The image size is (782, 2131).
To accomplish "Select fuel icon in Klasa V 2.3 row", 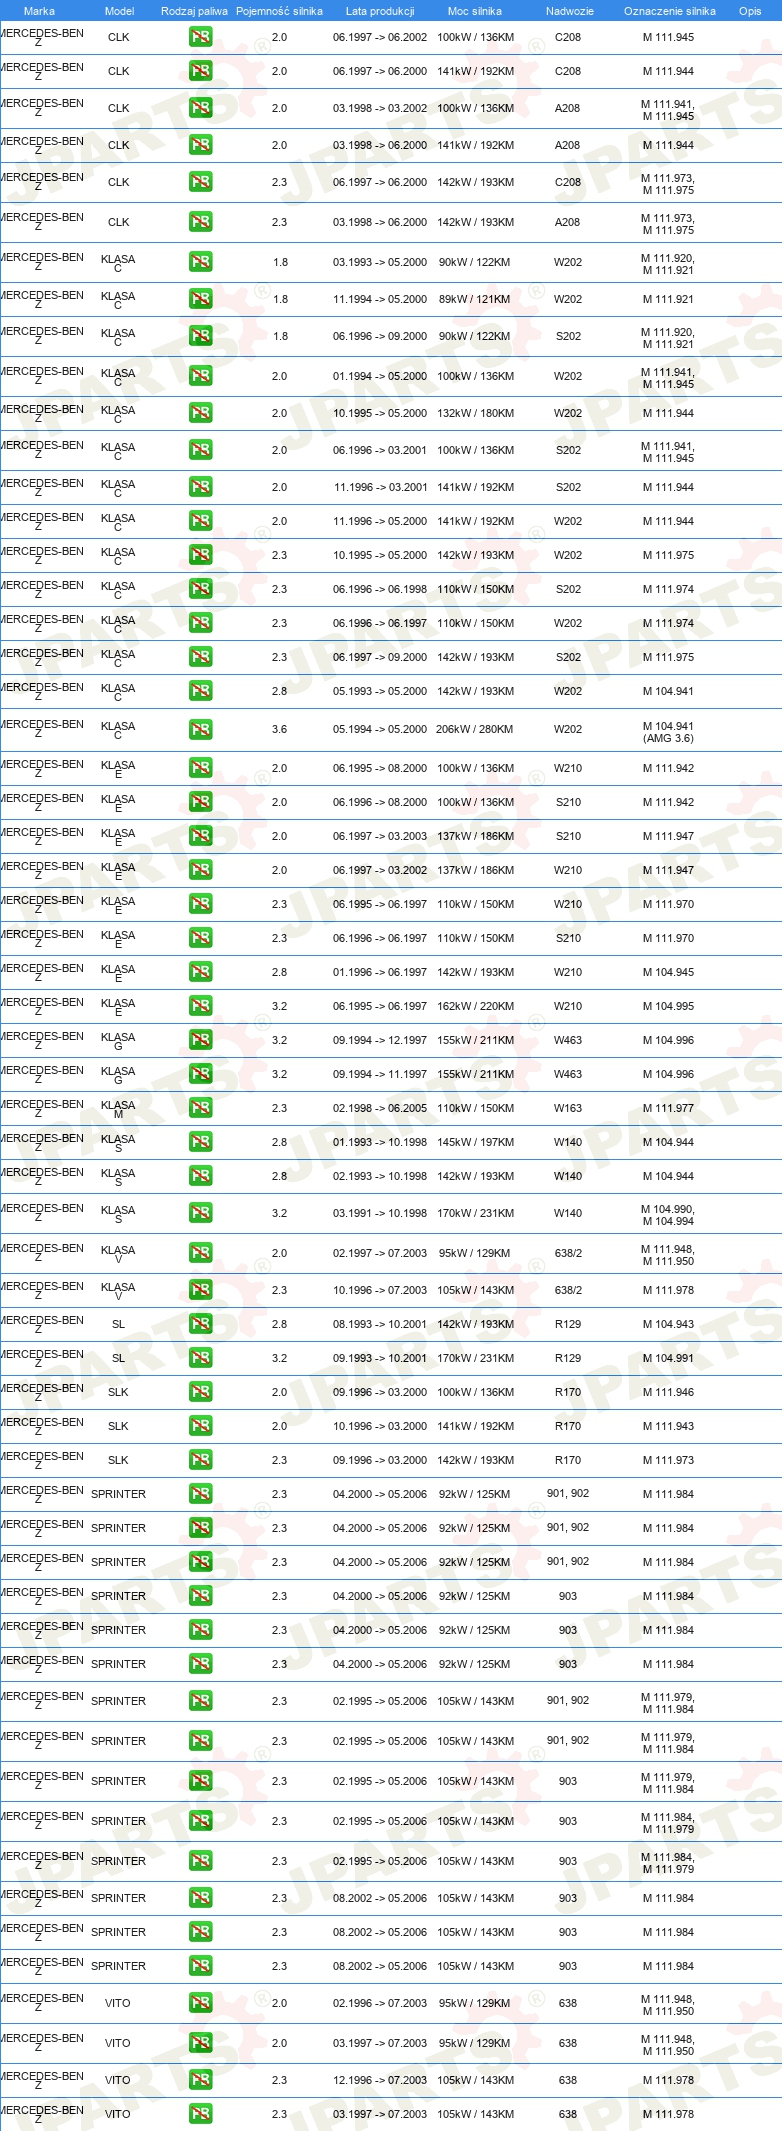I will point(200,1290).
